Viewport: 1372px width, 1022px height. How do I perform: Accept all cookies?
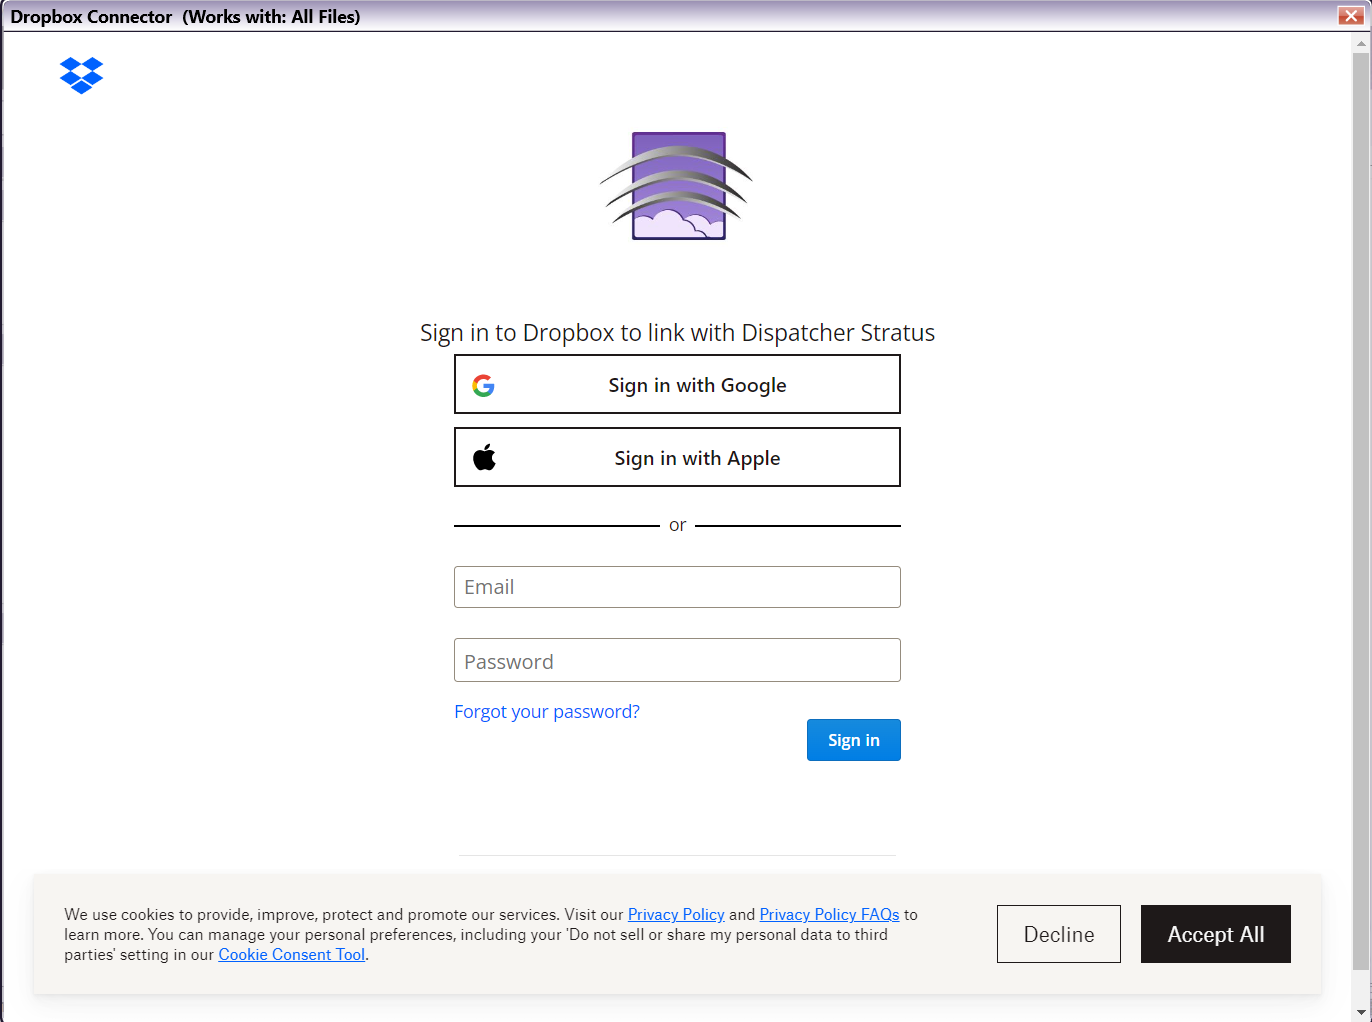point(1216,934)
